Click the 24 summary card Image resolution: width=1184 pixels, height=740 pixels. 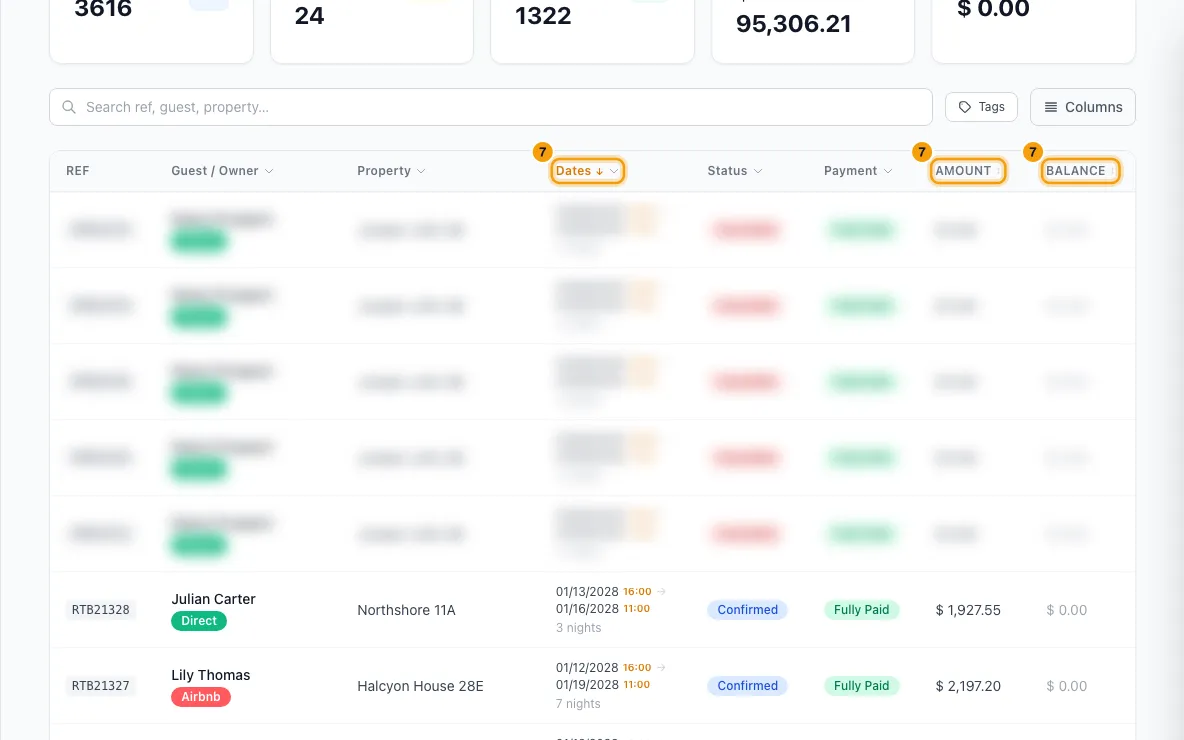coord(372,30)
